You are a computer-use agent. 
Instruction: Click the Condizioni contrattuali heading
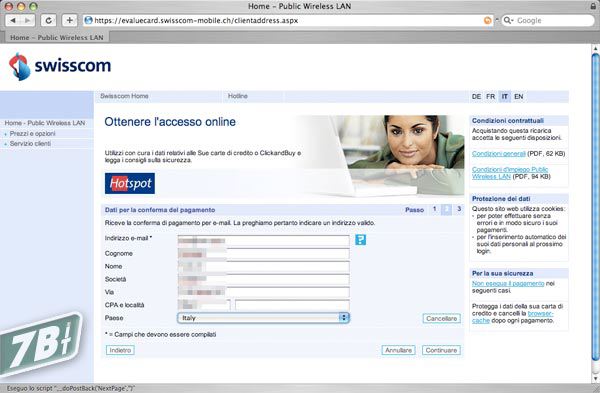508,121
